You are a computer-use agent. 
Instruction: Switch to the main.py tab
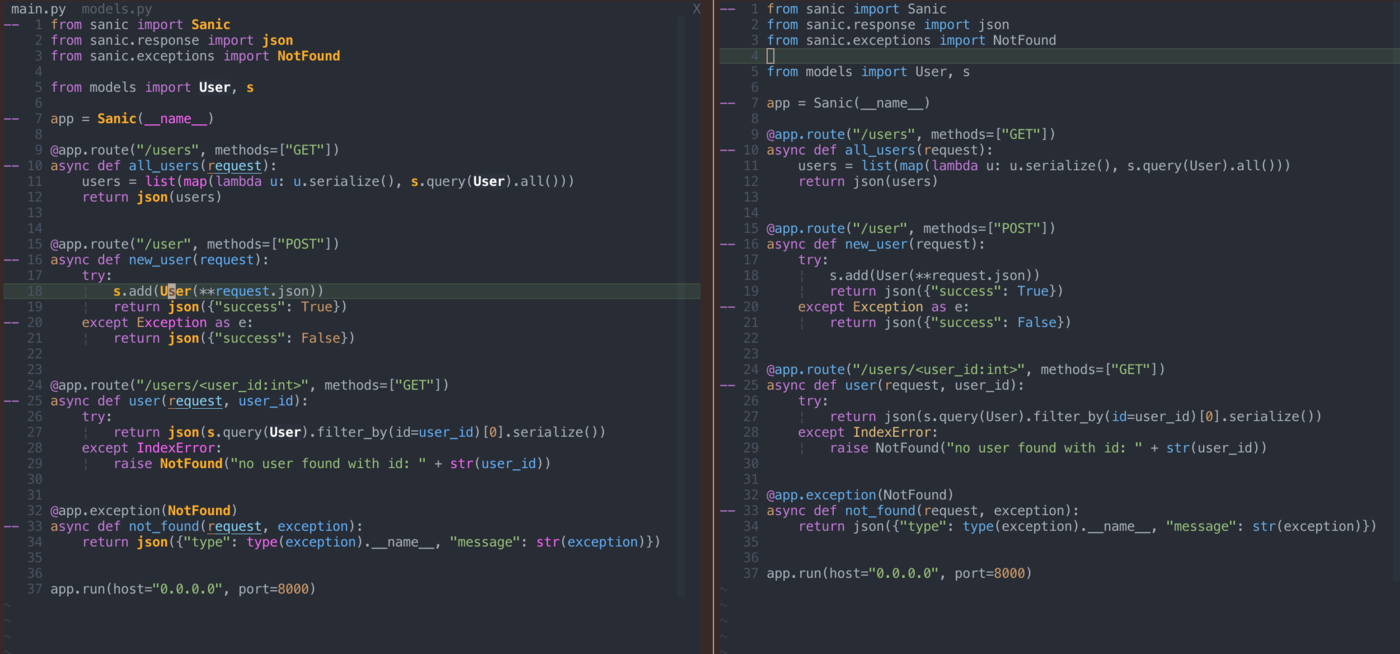(x=38, y=9)
